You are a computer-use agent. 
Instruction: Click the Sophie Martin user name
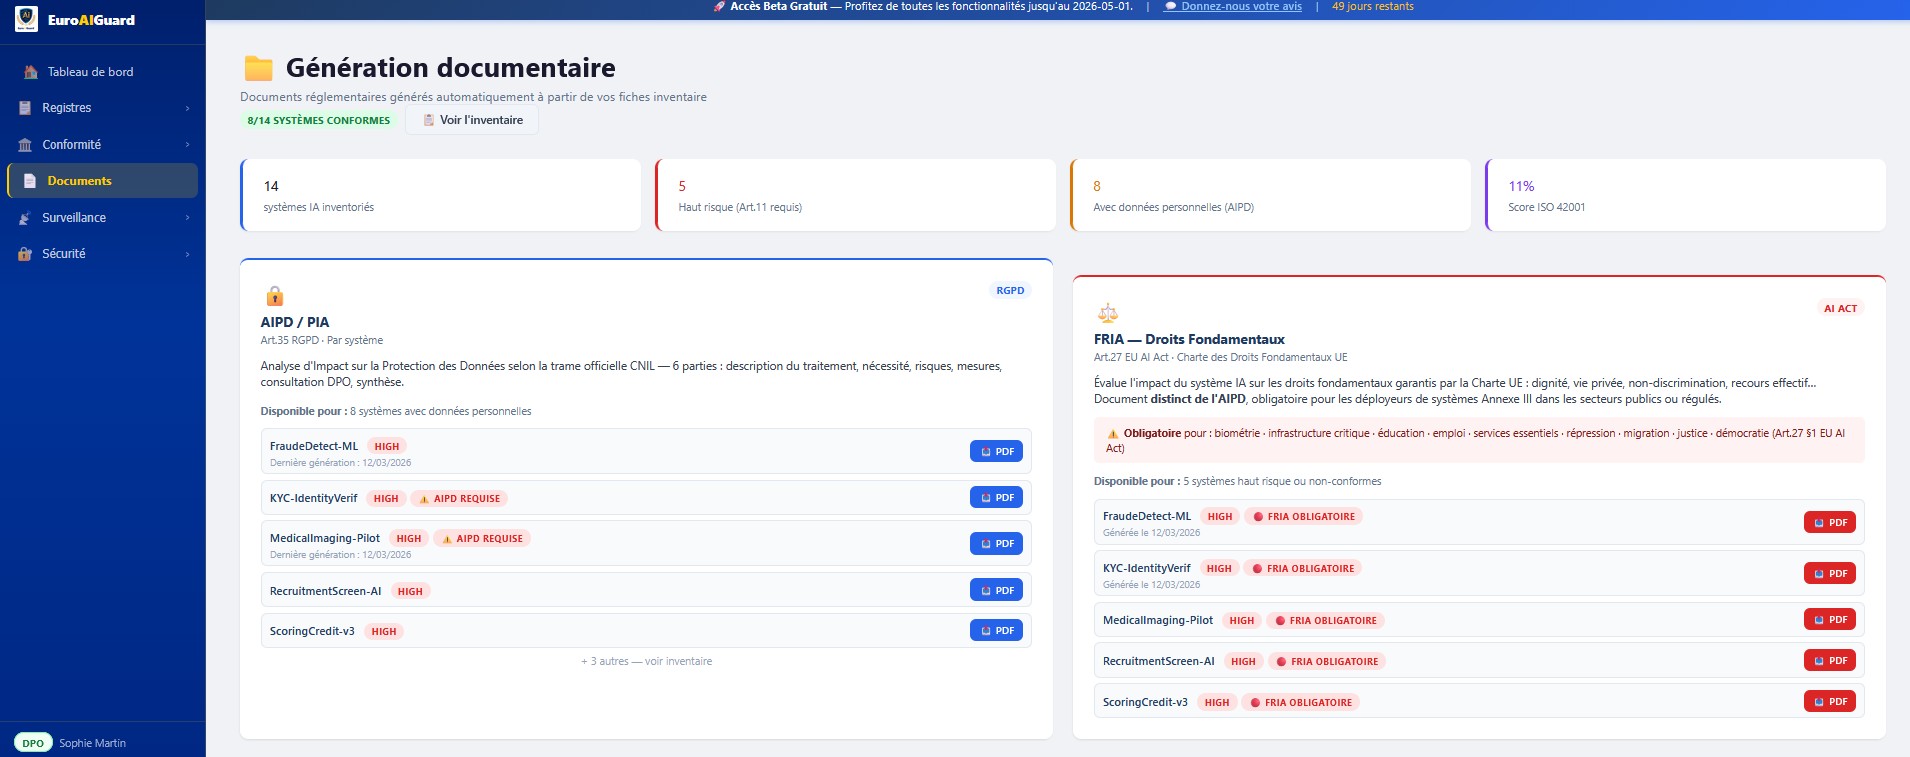coord(92,743)
